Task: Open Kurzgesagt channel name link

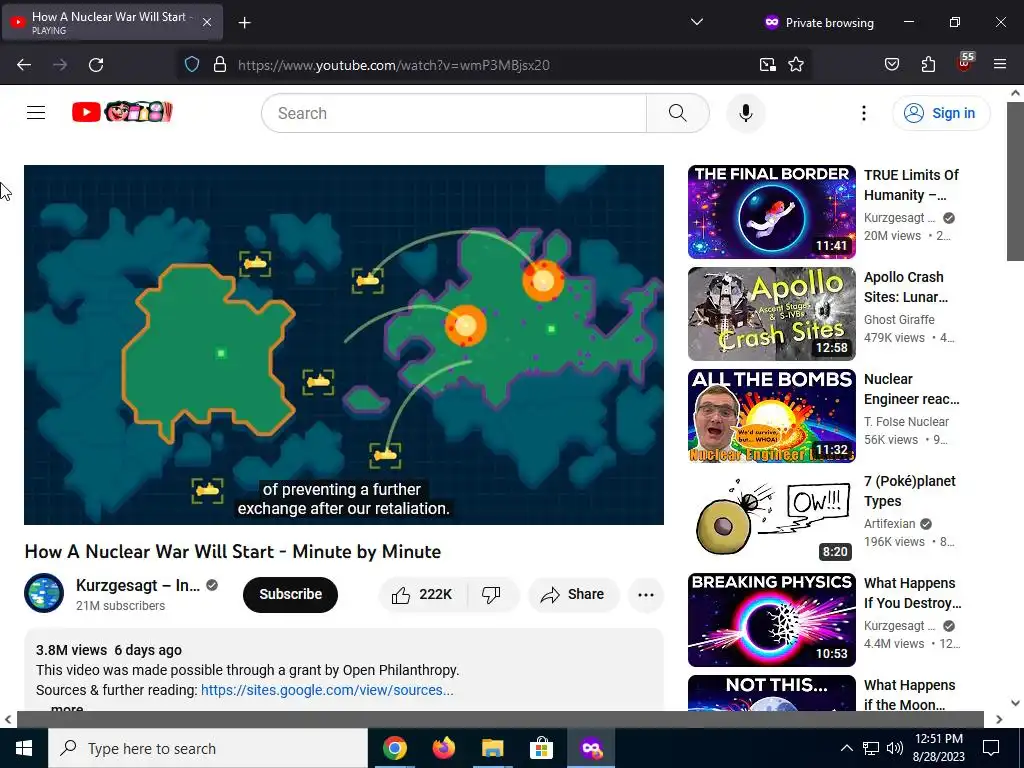Action: tap(138, 585)
